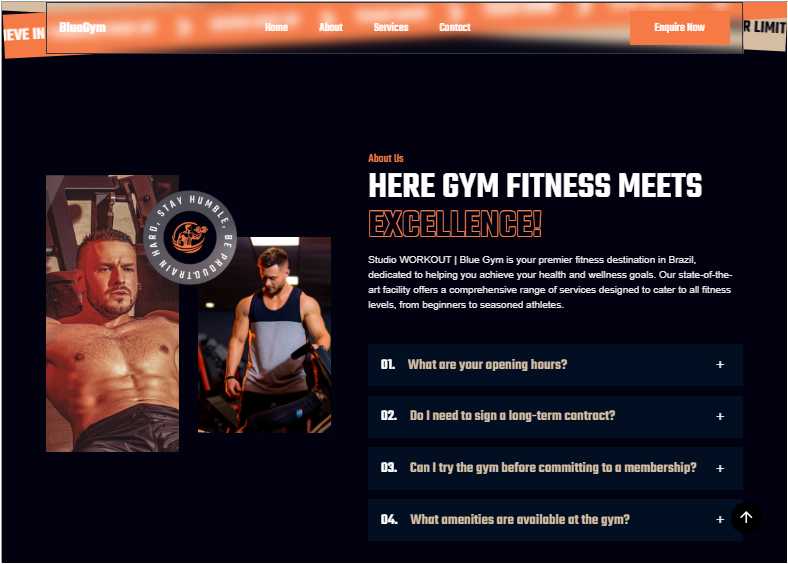The width and height of the screenshot is (788, 564).
Task: Click the plus icon for amenities question
Action: point(720,519)
